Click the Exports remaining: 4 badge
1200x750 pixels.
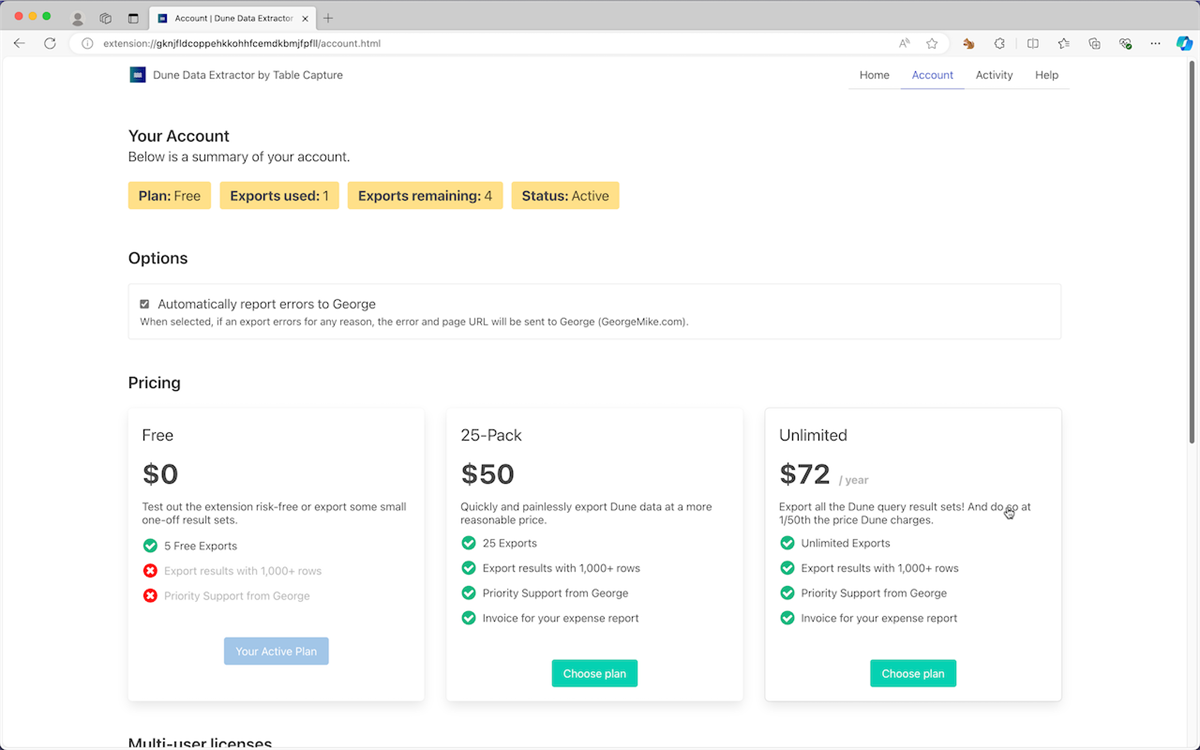click(425, 196)
